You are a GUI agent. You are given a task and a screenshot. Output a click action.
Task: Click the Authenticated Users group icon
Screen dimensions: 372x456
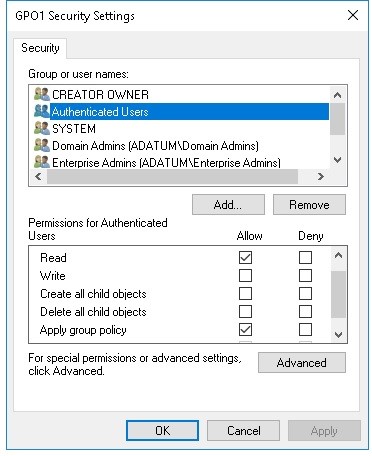click(42, 111)
